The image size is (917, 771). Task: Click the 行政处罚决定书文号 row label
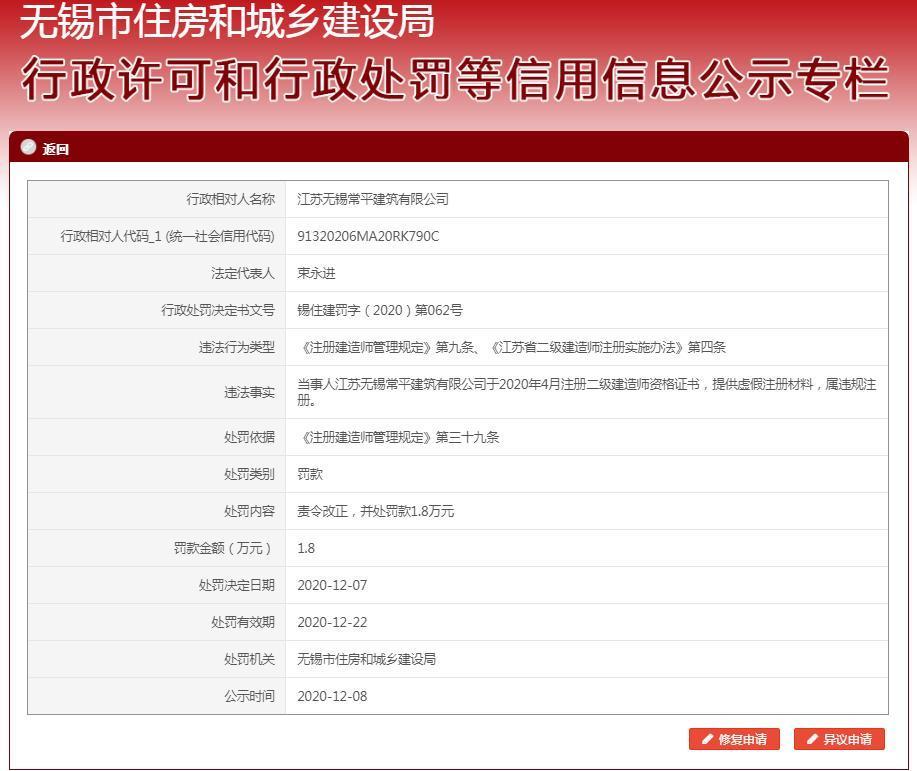point(218,310)
